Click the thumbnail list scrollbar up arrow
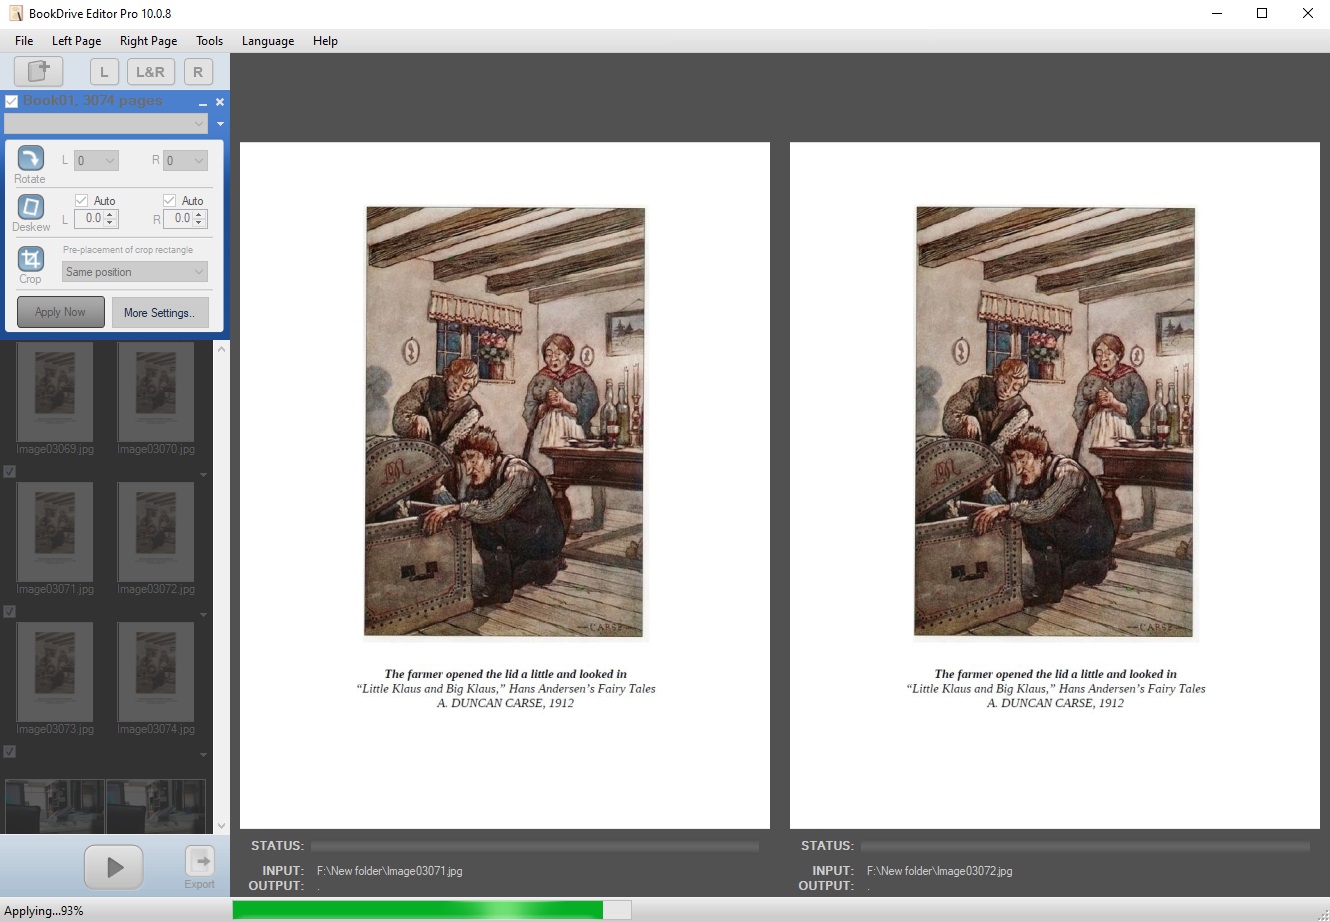 222,349
